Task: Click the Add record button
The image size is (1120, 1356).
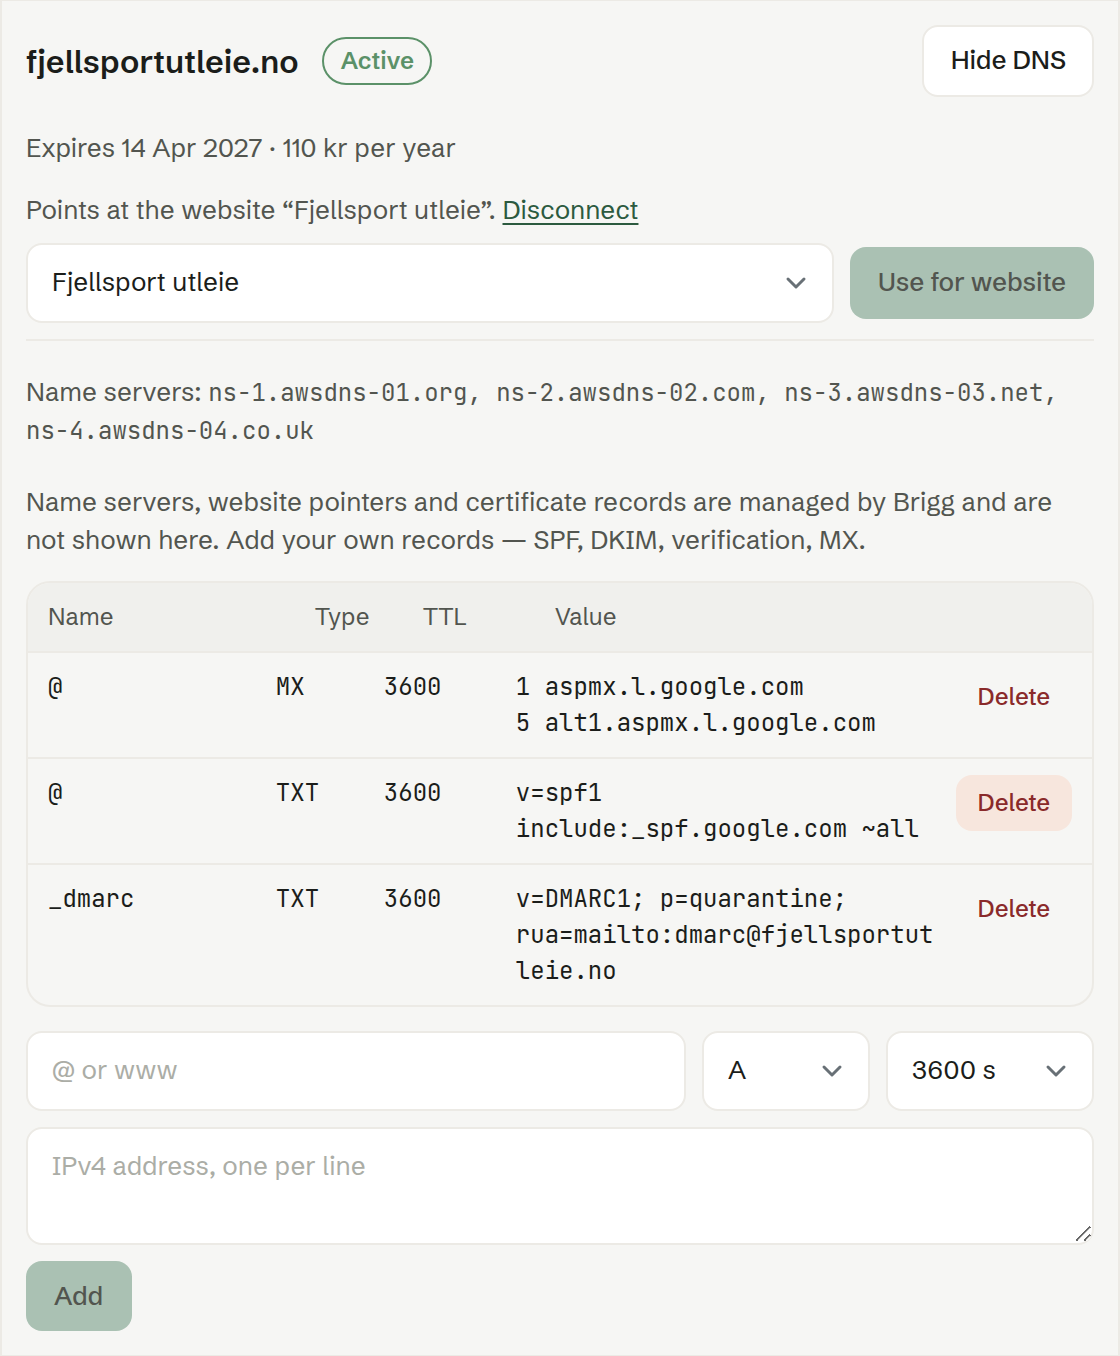Action: (79, 1296)
